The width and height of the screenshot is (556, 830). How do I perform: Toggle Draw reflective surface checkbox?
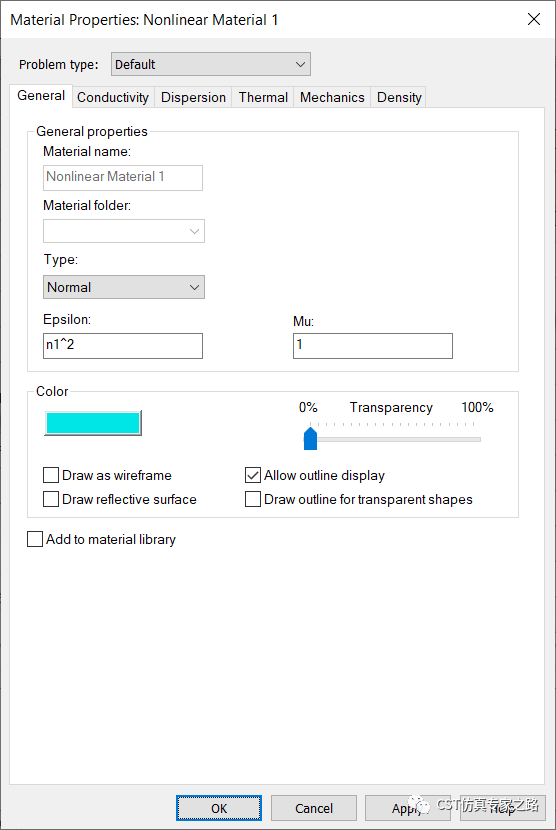click(51, 499)
